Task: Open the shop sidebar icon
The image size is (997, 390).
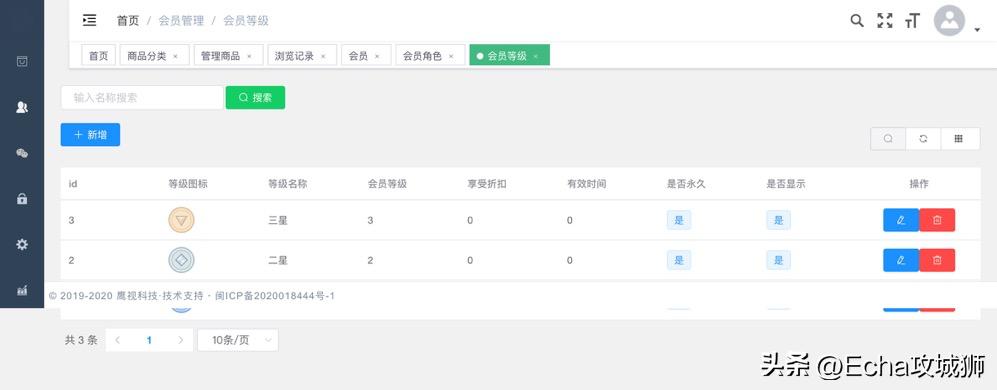Action: tap(22, 62)
